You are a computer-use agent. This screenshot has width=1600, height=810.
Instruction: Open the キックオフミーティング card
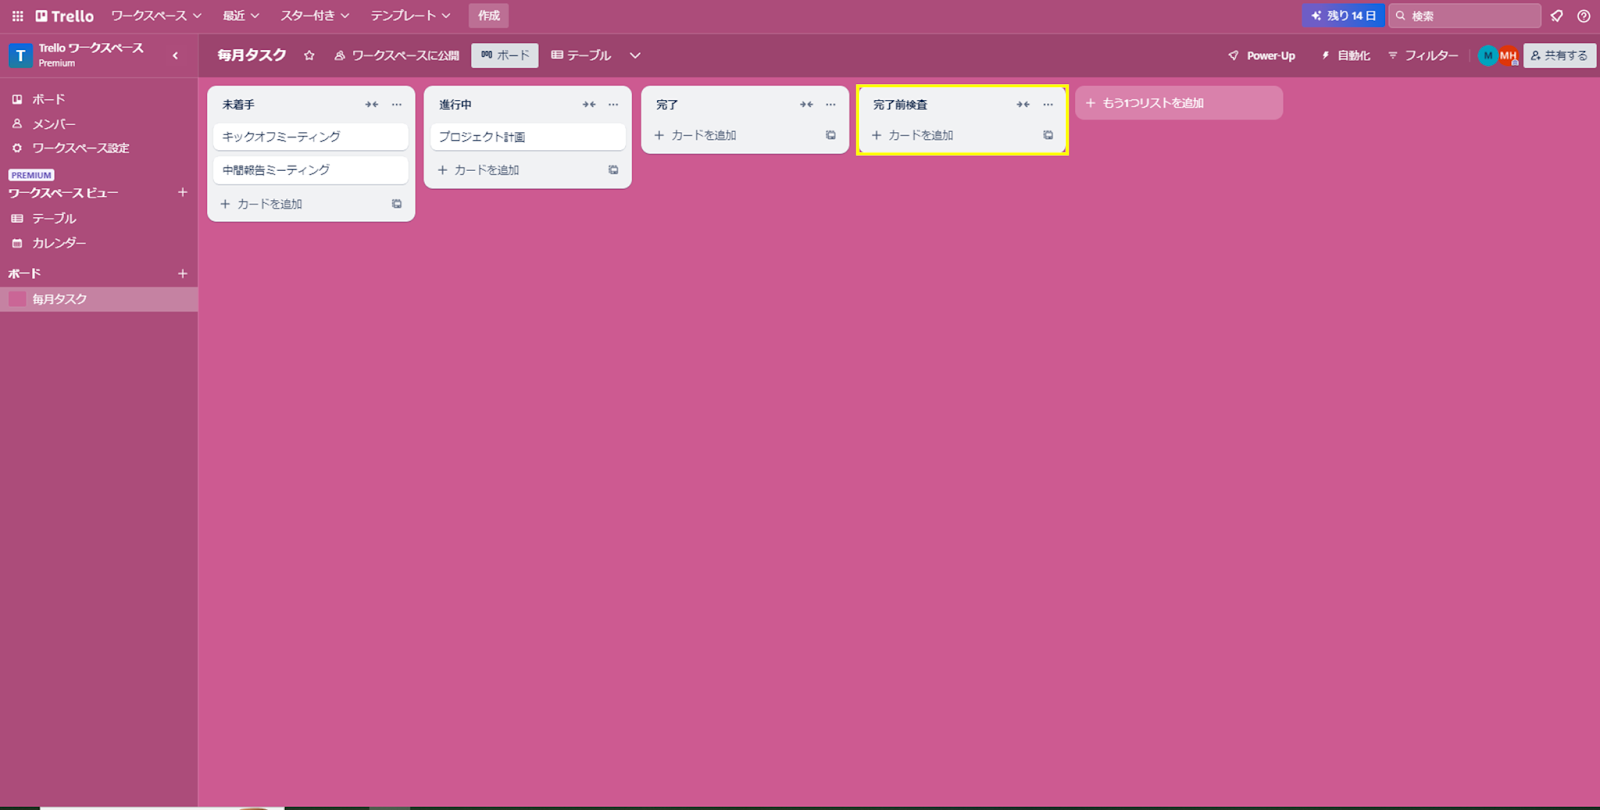[311, 137]
